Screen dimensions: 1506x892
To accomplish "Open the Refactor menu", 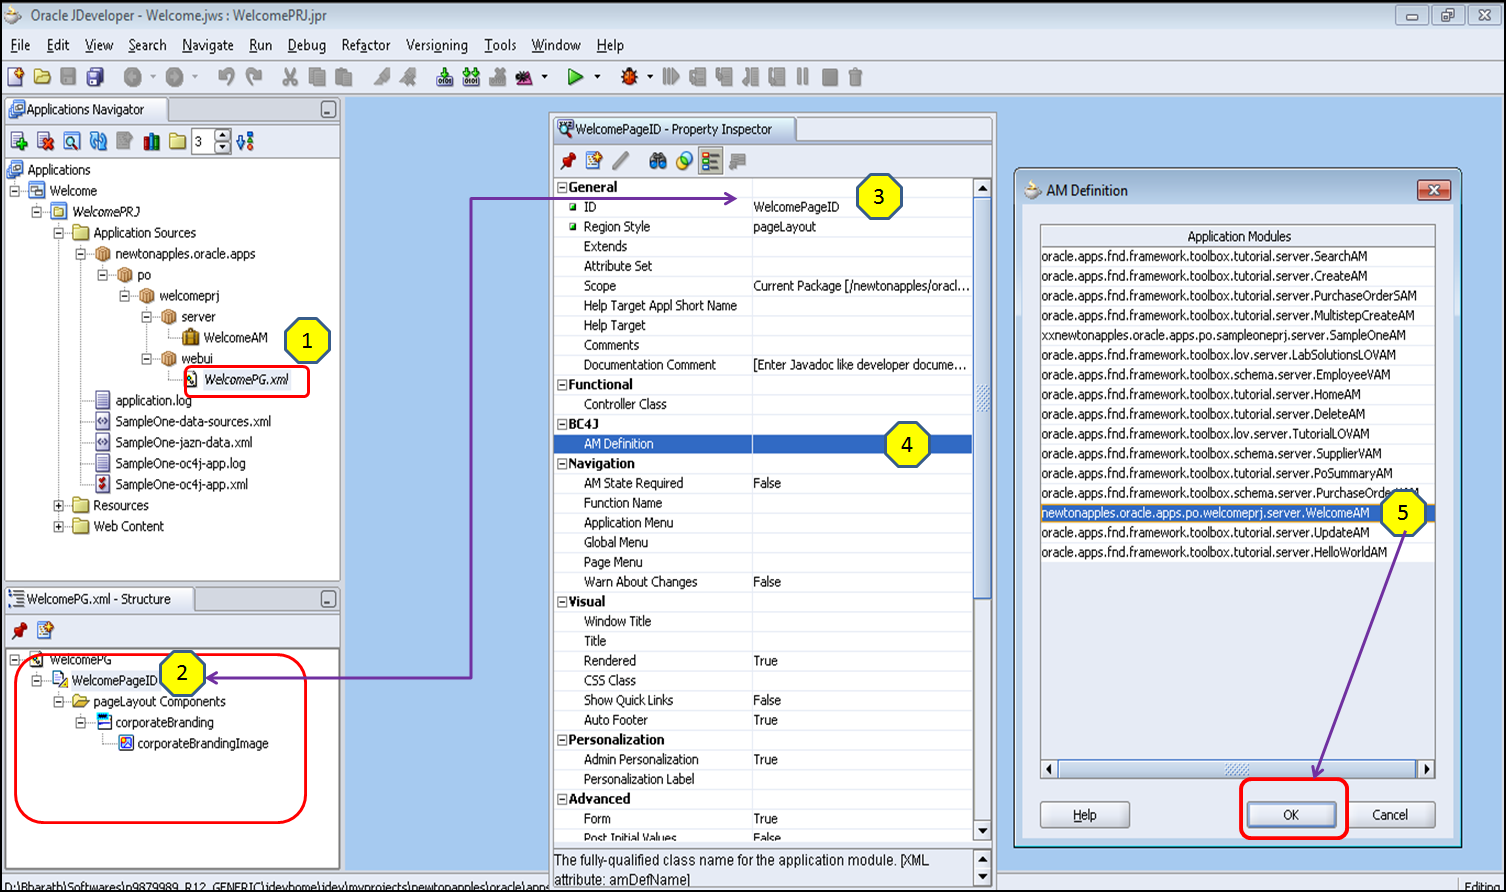I will point(366,45).
